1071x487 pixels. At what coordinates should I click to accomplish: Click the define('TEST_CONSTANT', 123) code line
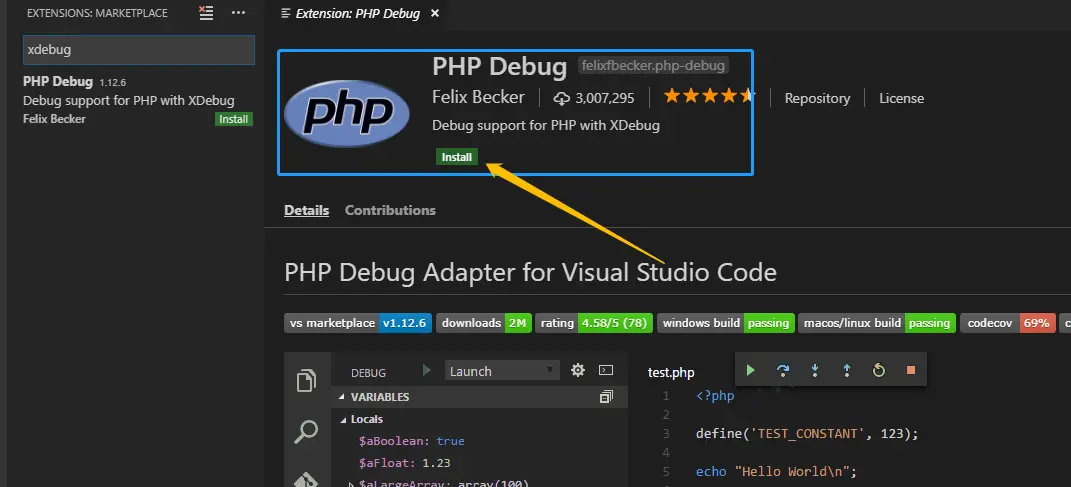click(807, 434)
